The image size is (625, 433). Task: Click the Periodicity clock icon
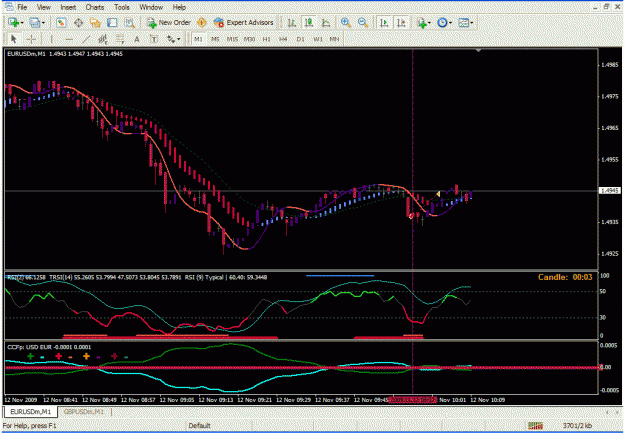442,23
